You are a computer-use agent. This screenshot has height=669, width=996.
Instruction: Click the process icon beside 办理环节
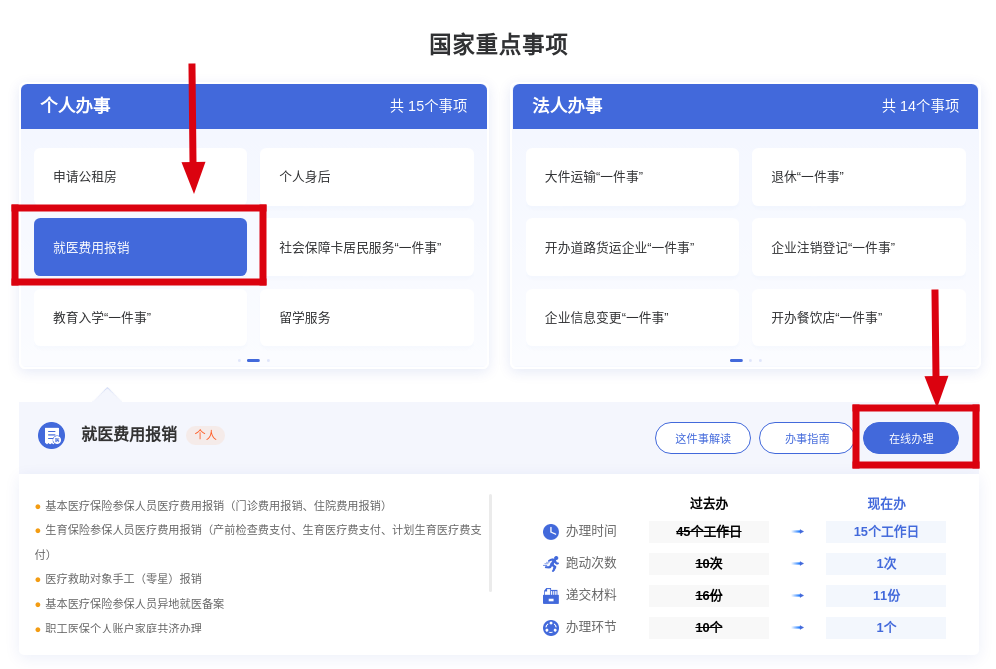551,628
